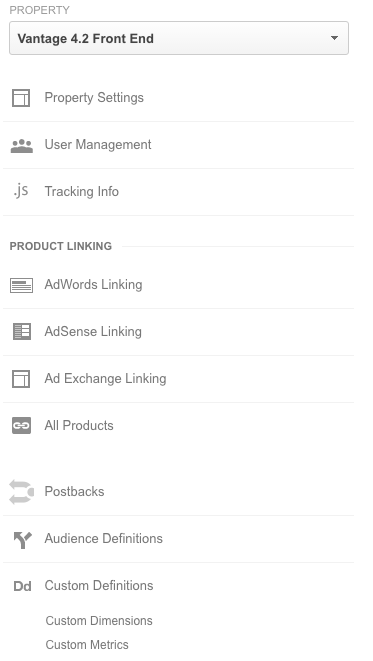Go to User Management
Screen dimensions: 373x661
98,145
